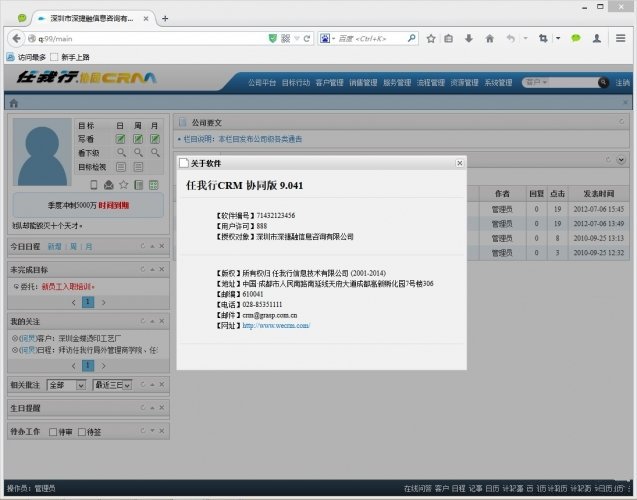Click the browser home icon in toolbar

[x=489, y=38]
